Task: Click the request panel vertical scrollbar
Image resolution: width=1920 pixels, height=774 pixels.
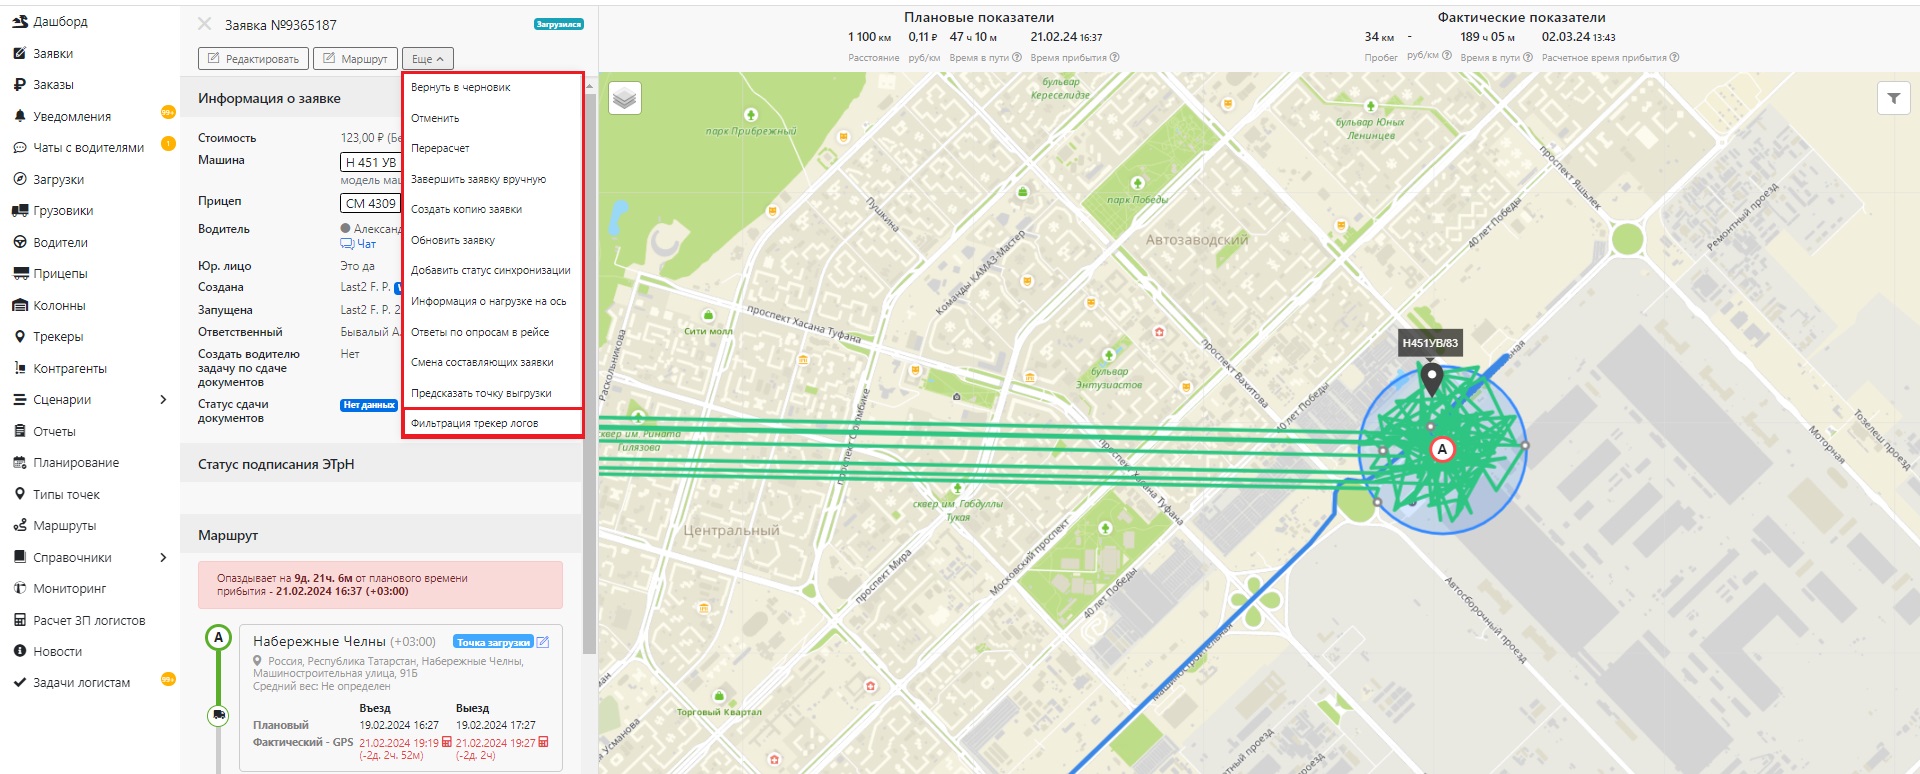Action: [589, 370]
